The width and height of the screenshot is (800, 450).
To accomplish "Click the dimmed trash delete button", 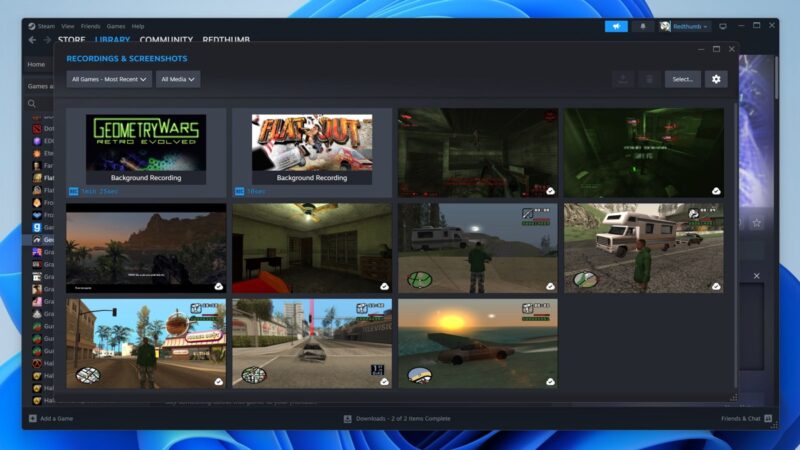I will coord(649,79).
